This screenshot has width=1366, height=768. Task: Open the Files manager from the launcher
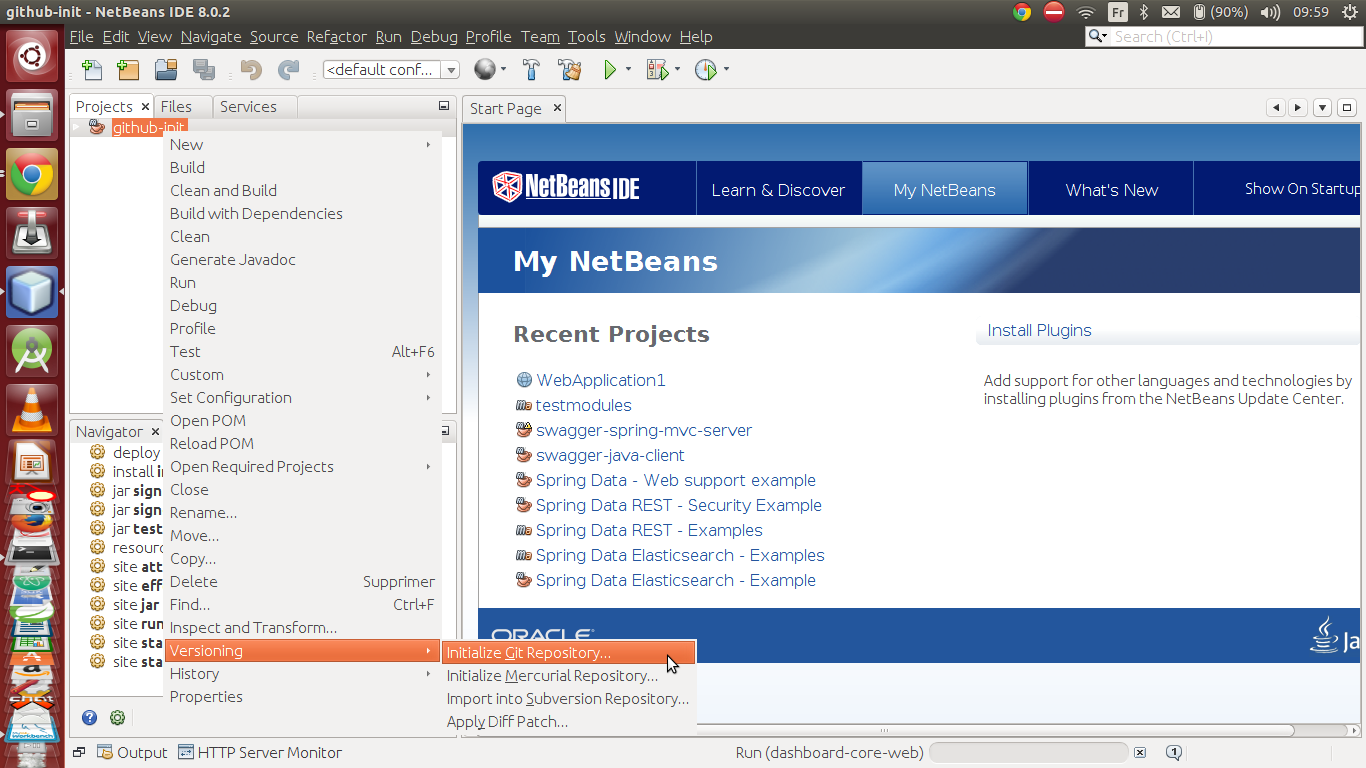32,115
